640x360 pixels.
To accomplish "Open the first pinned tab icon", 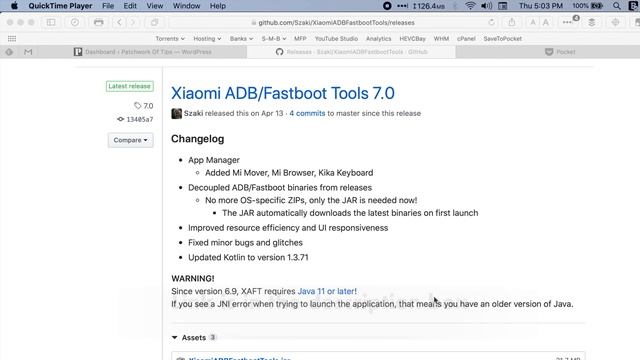I will coord(9,52).
